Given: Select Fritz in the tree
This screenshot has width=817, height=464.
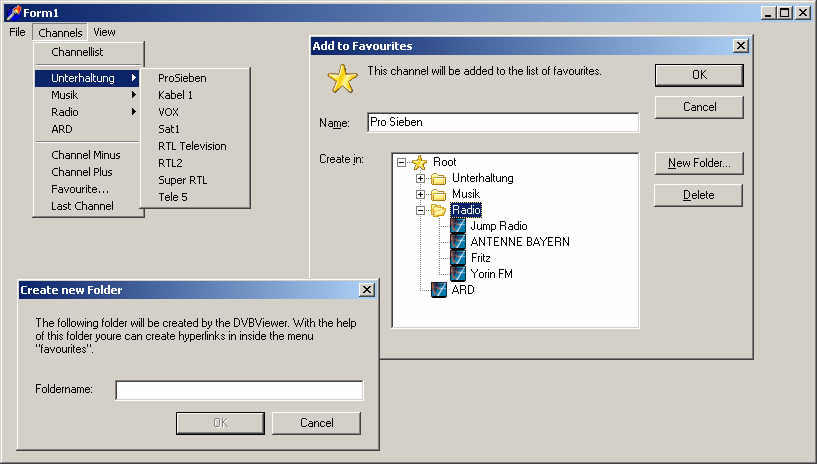Looking at the screenshot, I should (x=480, y=258).
